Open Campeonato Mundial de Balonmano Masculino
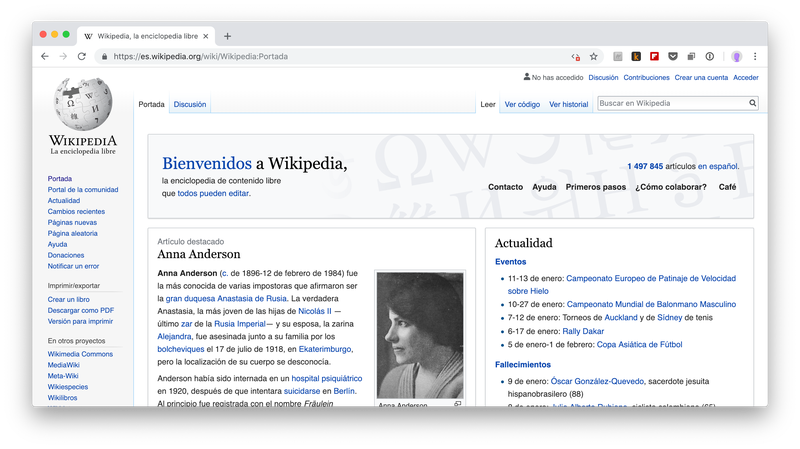This screenshot has height=449, width=800. pos(652,304)
